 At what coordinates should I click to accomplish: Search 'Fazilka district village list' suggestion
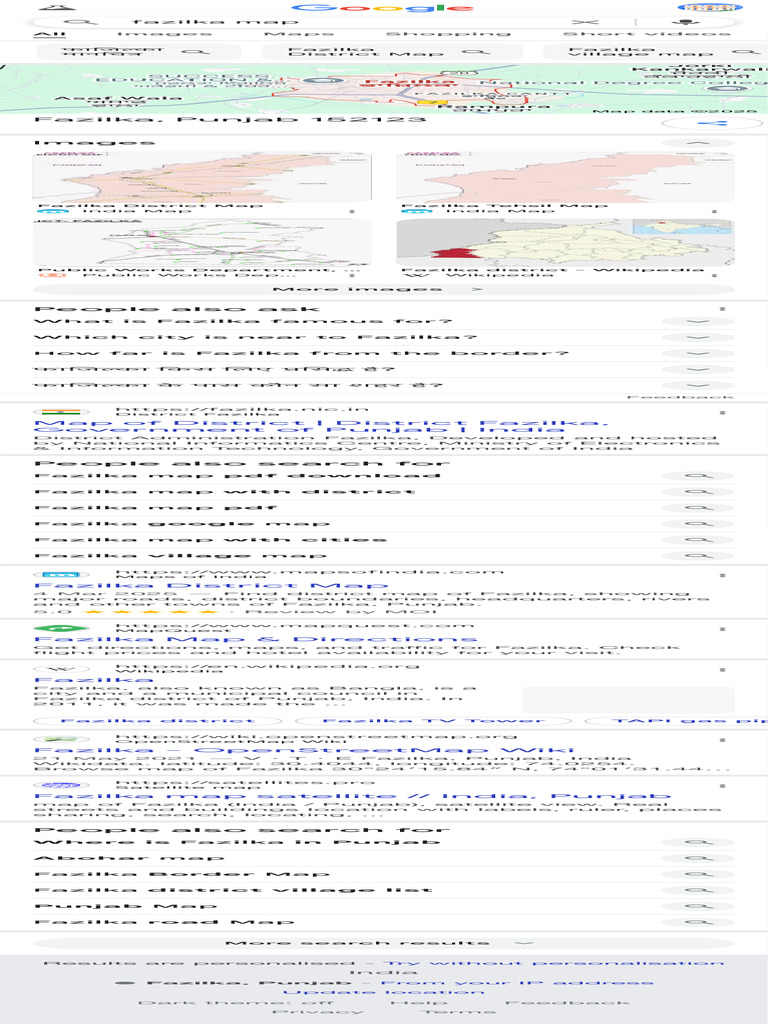tap(383, 890)
